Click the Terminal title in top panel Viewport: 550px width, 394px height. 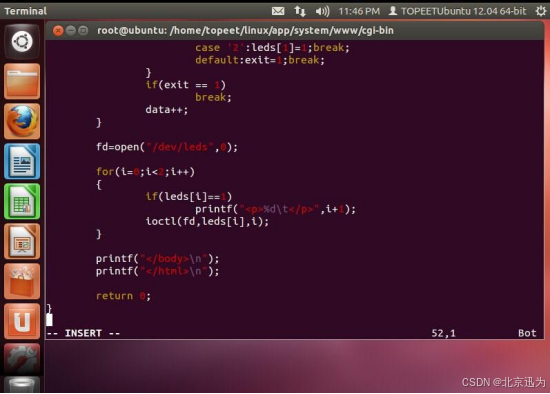(25, 11)
